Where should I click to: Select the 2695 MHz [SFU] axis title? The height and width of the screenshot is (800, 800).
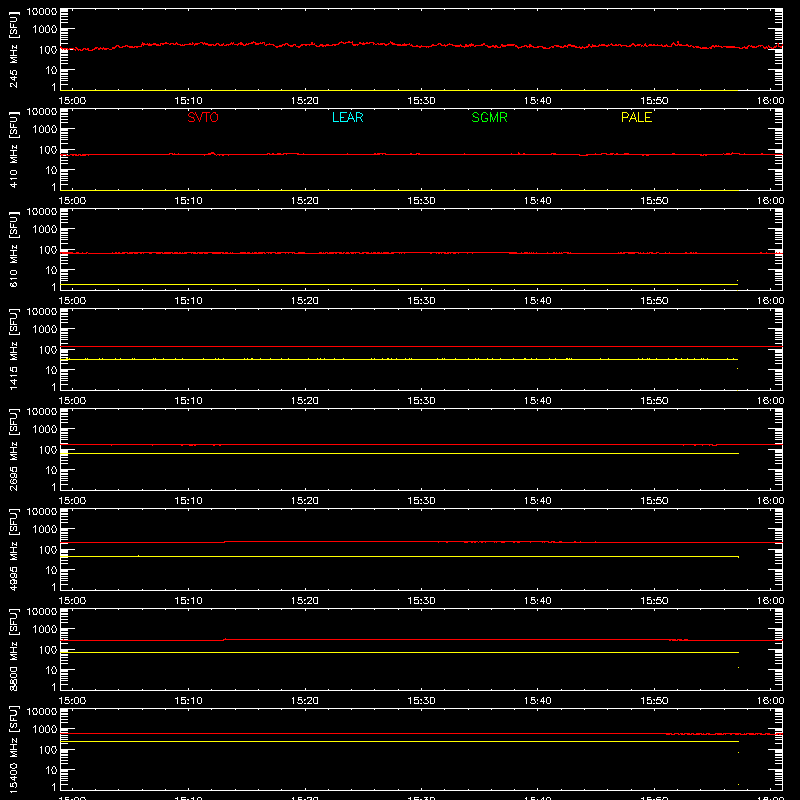tap(13, 449)
